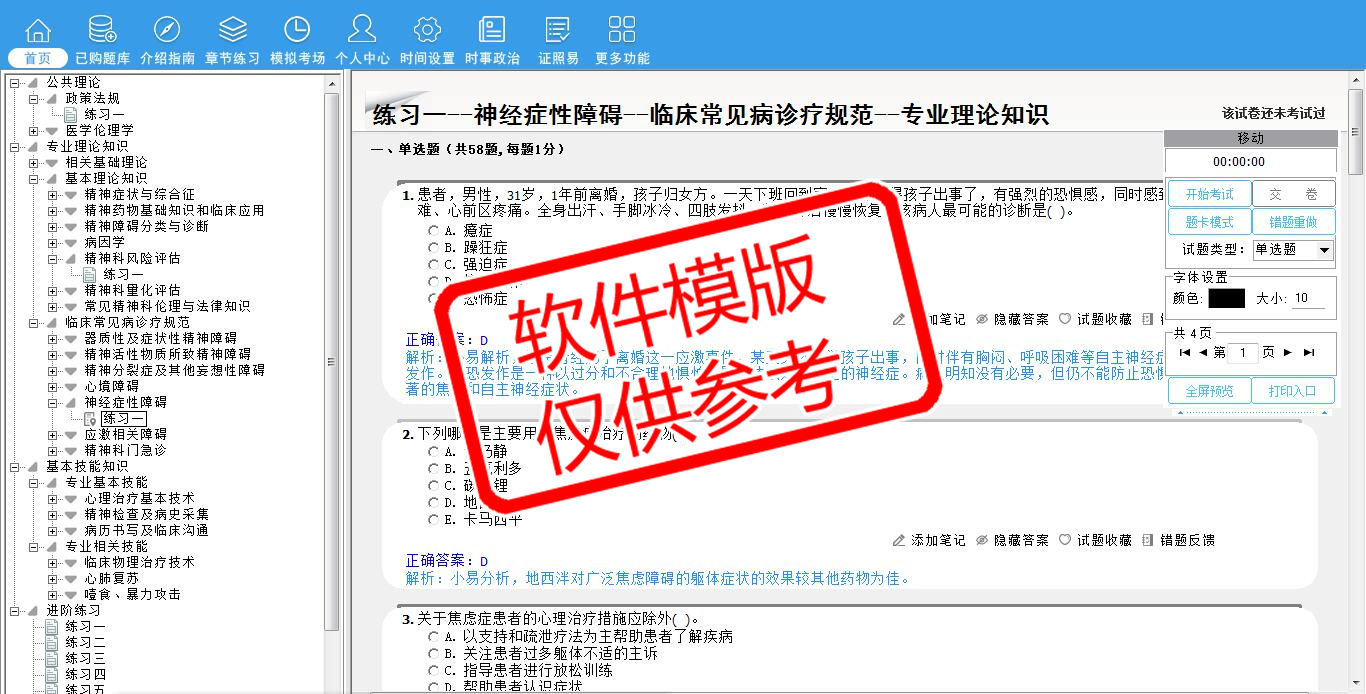
Task: Select 精神药物基础知识和临床应用 tree item
Action: coord(174,210)
